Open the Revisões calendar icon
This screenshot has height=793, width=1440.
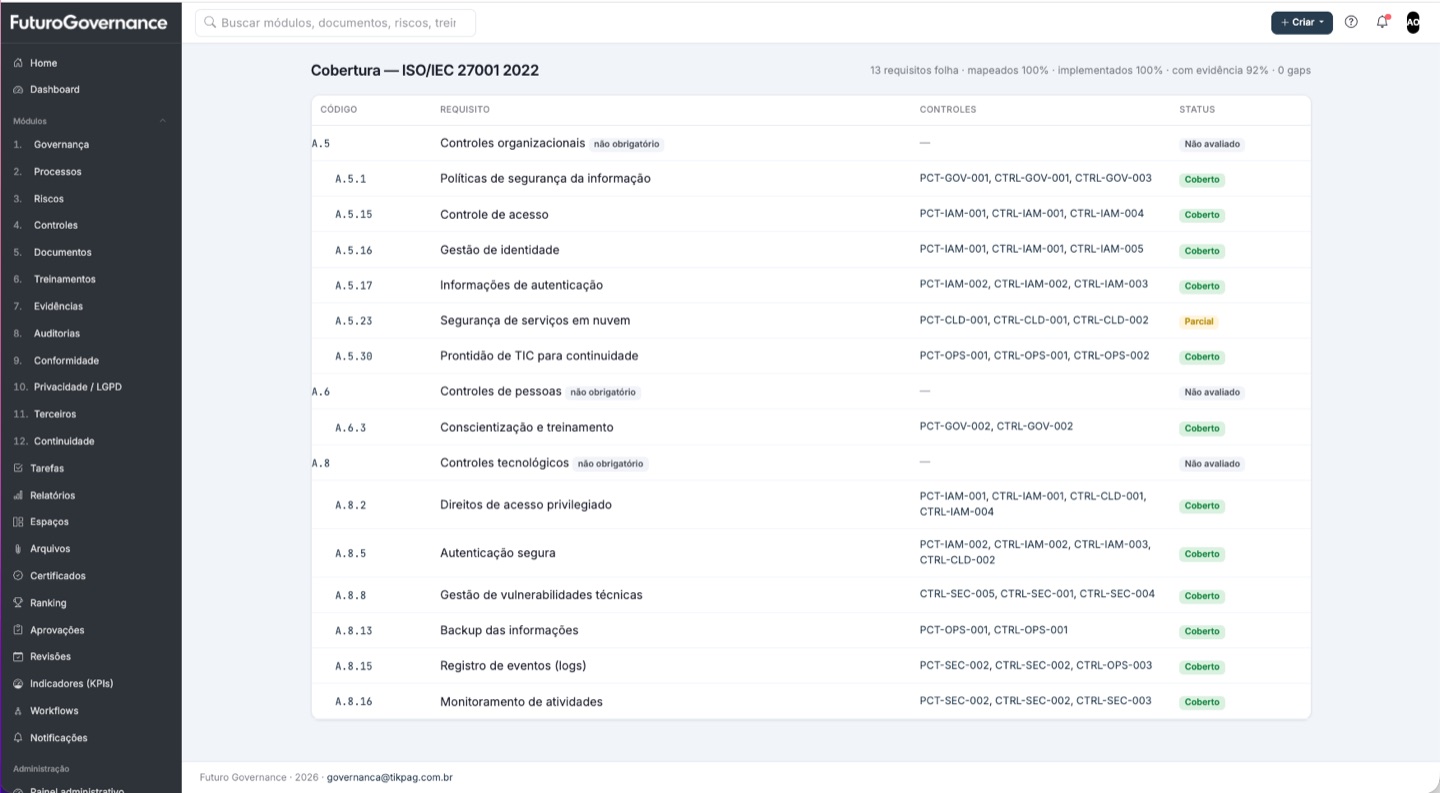coord(18,657)
